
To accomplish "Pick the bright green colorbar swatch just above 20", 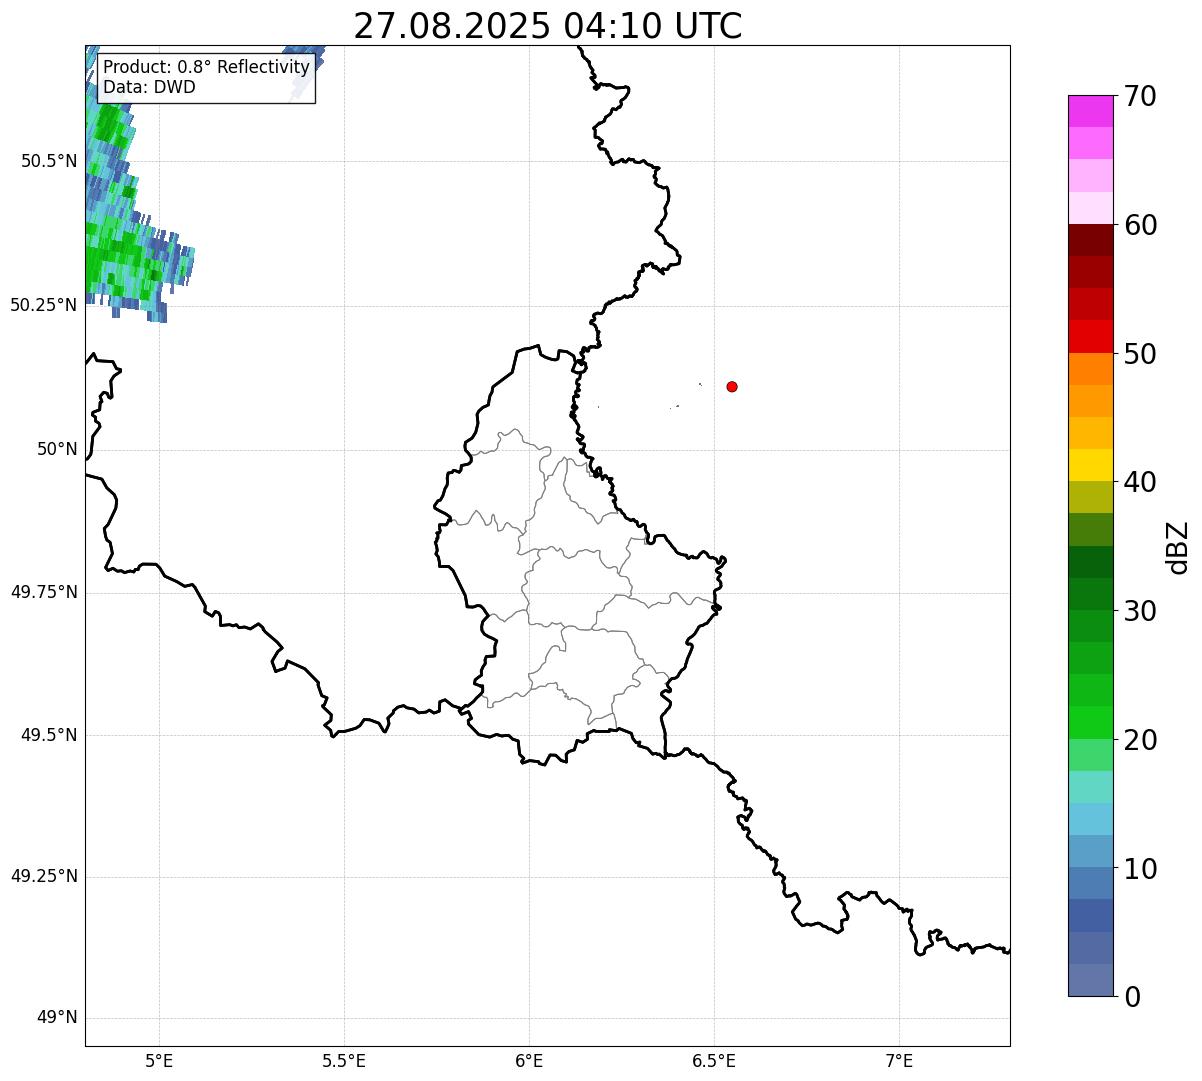I will (x=1091, y=723).
